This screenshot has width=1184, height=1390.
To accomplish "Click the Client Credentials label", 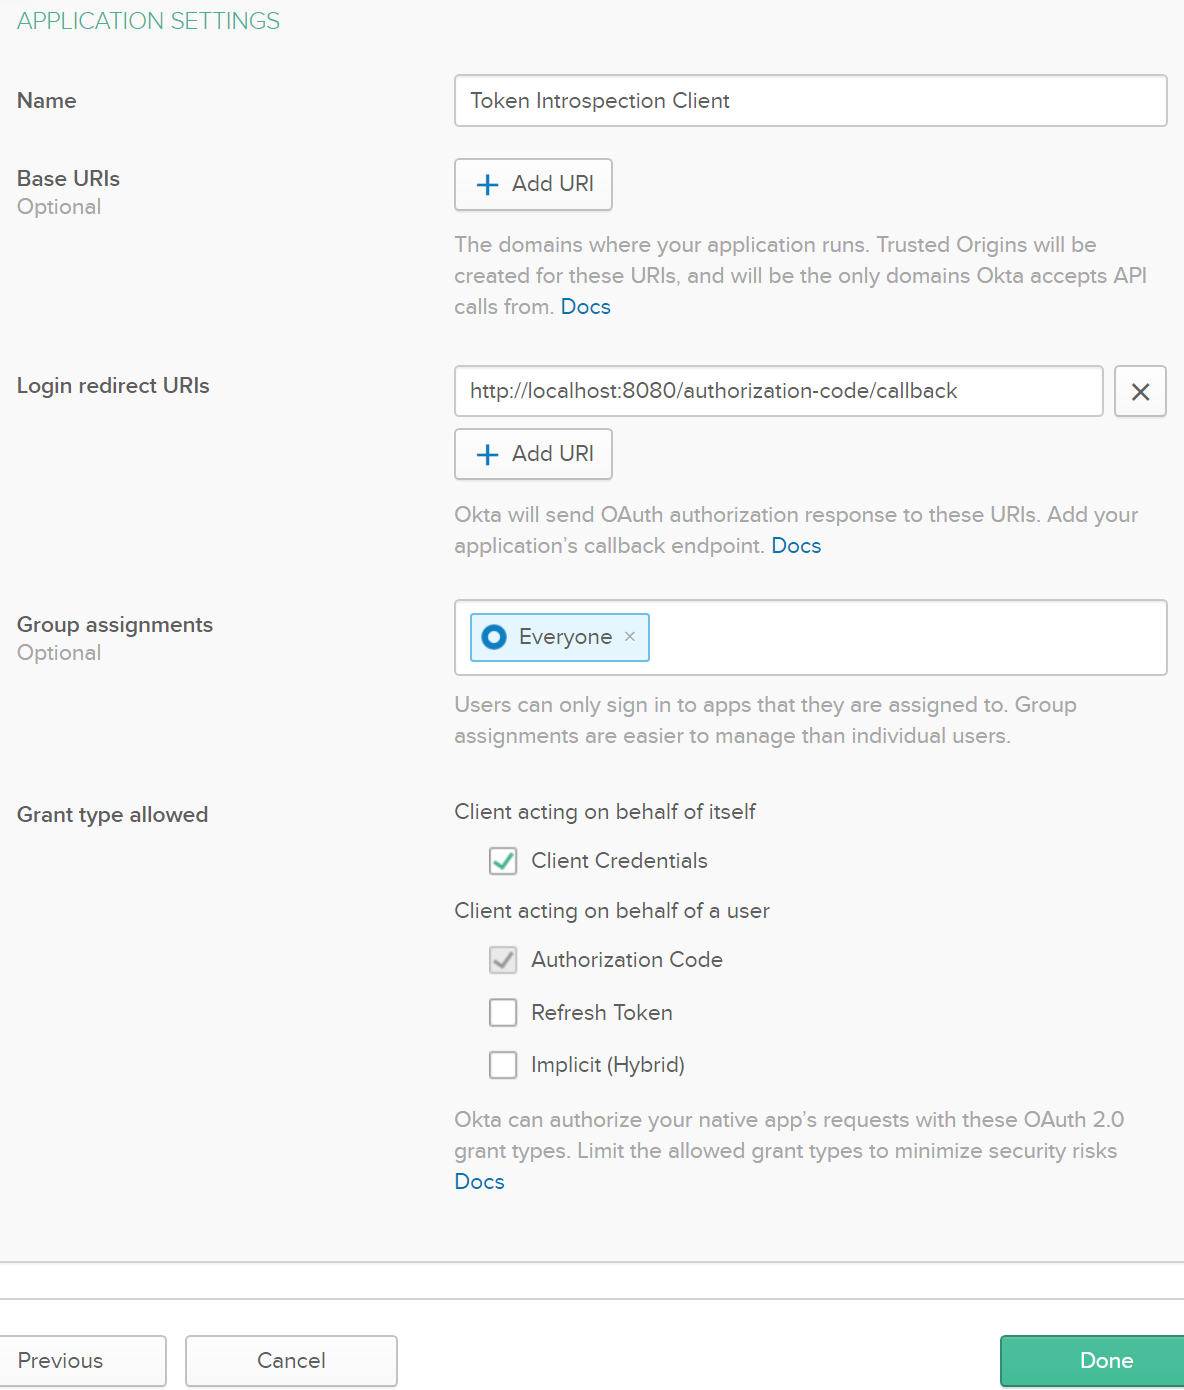I will 619,861.
